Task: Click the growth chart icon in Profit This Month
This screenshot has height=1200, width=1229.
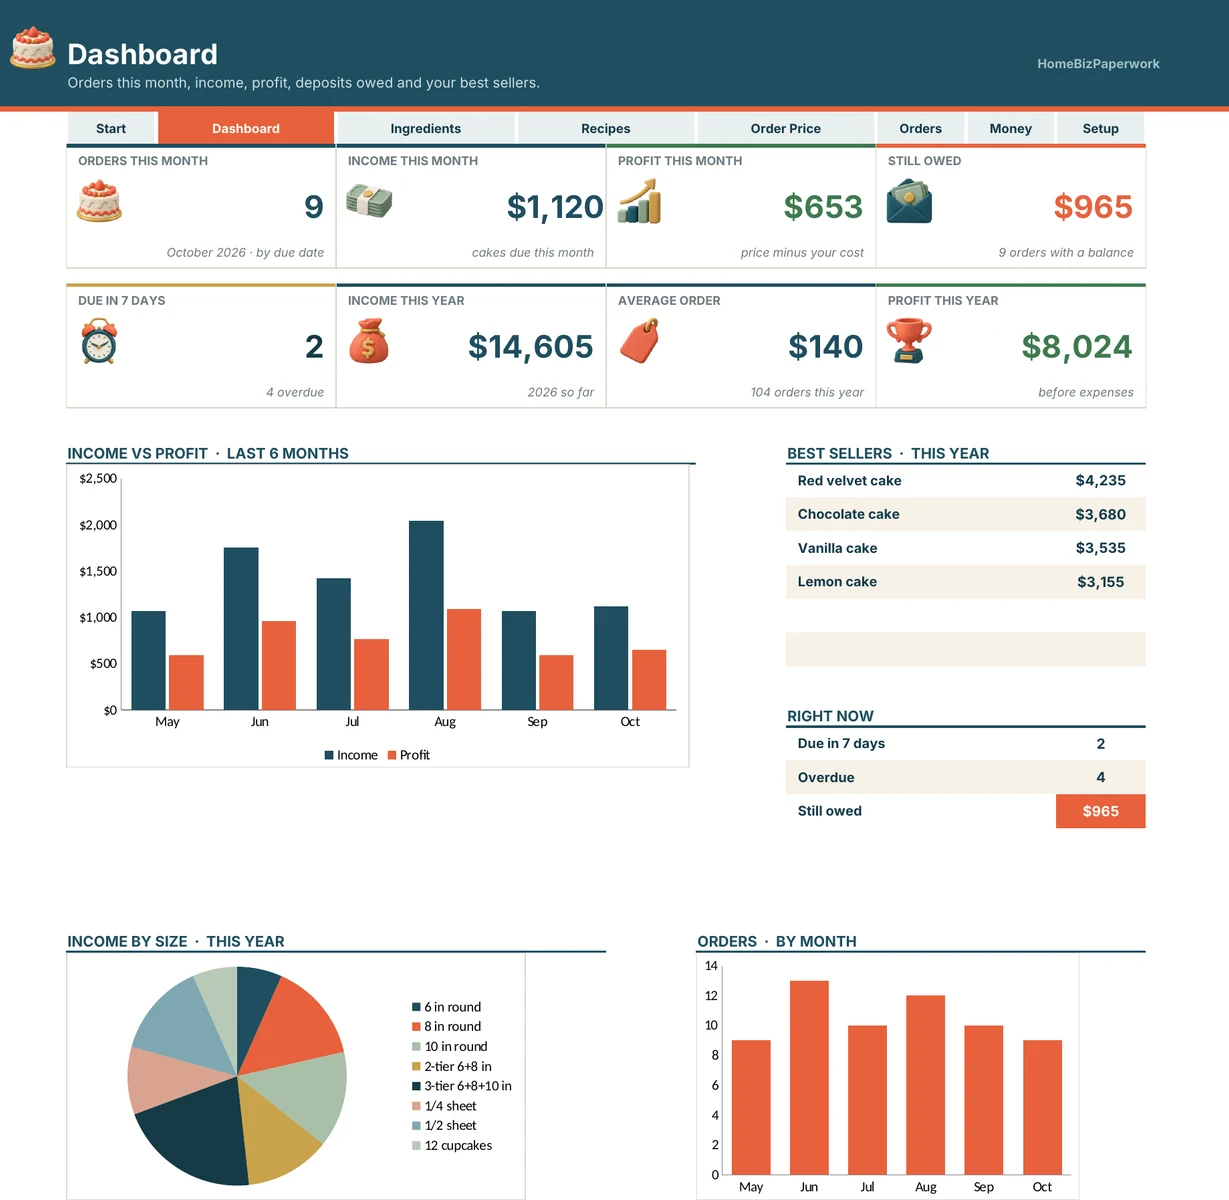Action: click(639, 201)
